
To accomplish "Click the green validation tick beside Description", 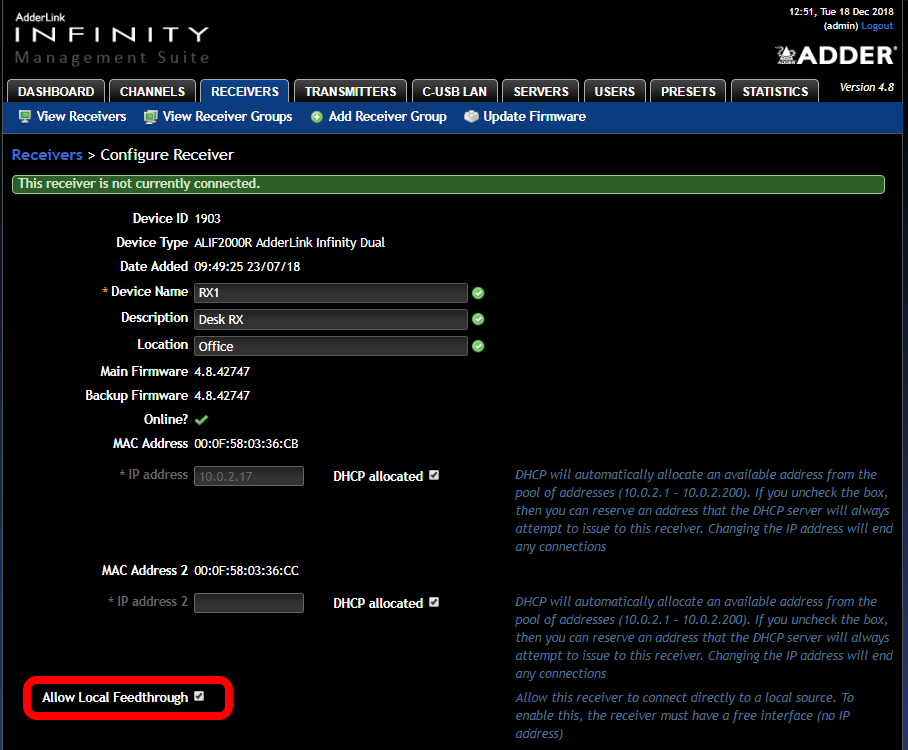I will (x=478, y=319).
